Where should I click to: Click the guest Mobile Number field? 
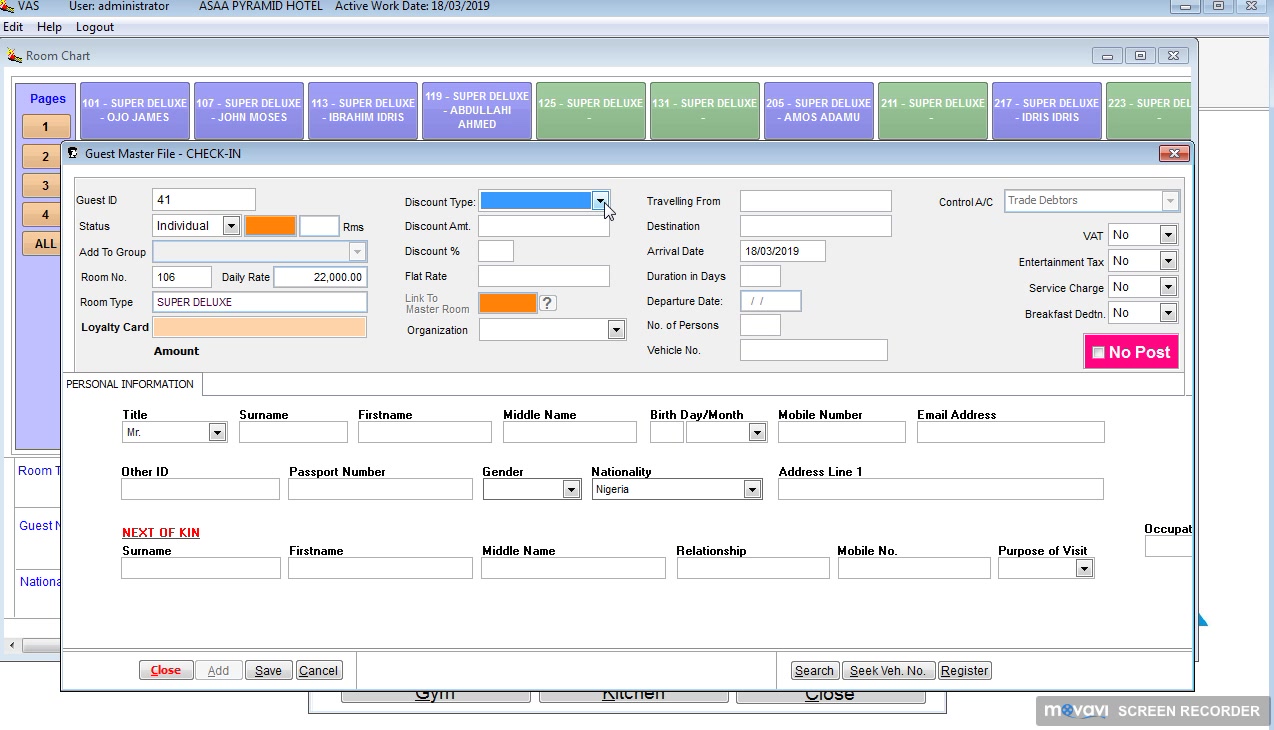click(842, 432)
